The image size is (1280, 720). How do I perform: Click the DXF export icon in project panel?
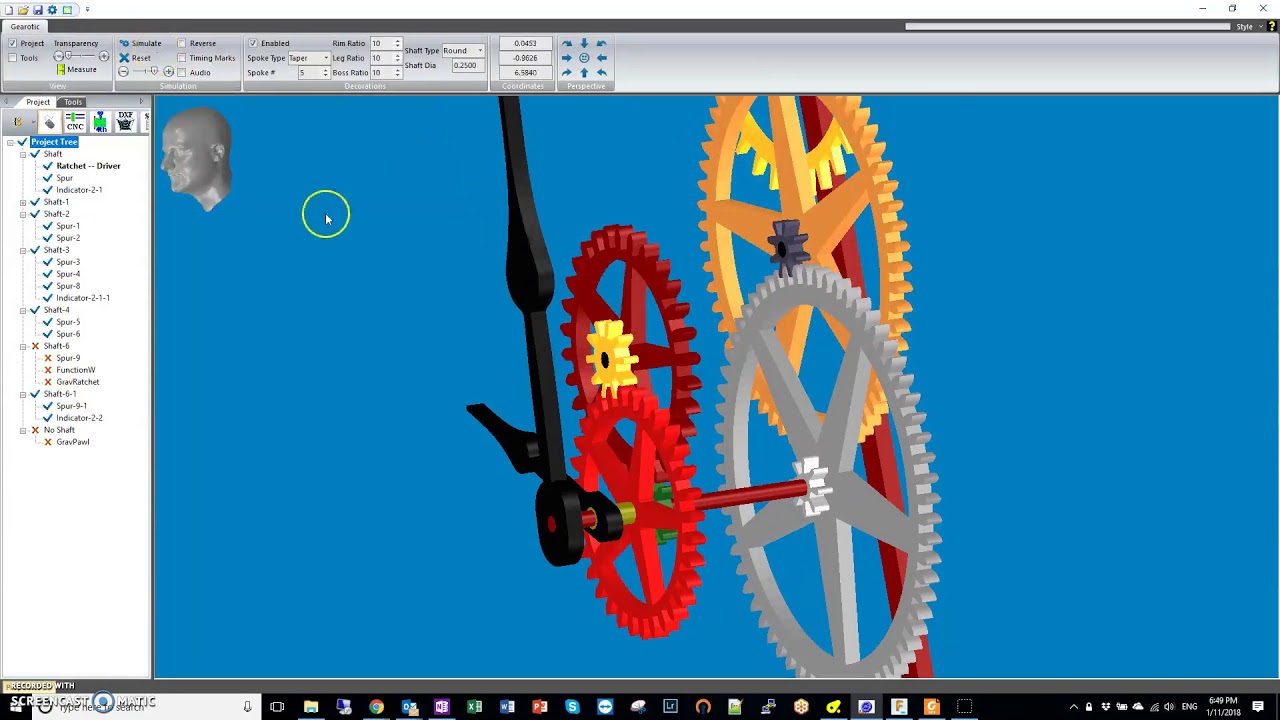[x=125, y=122]
